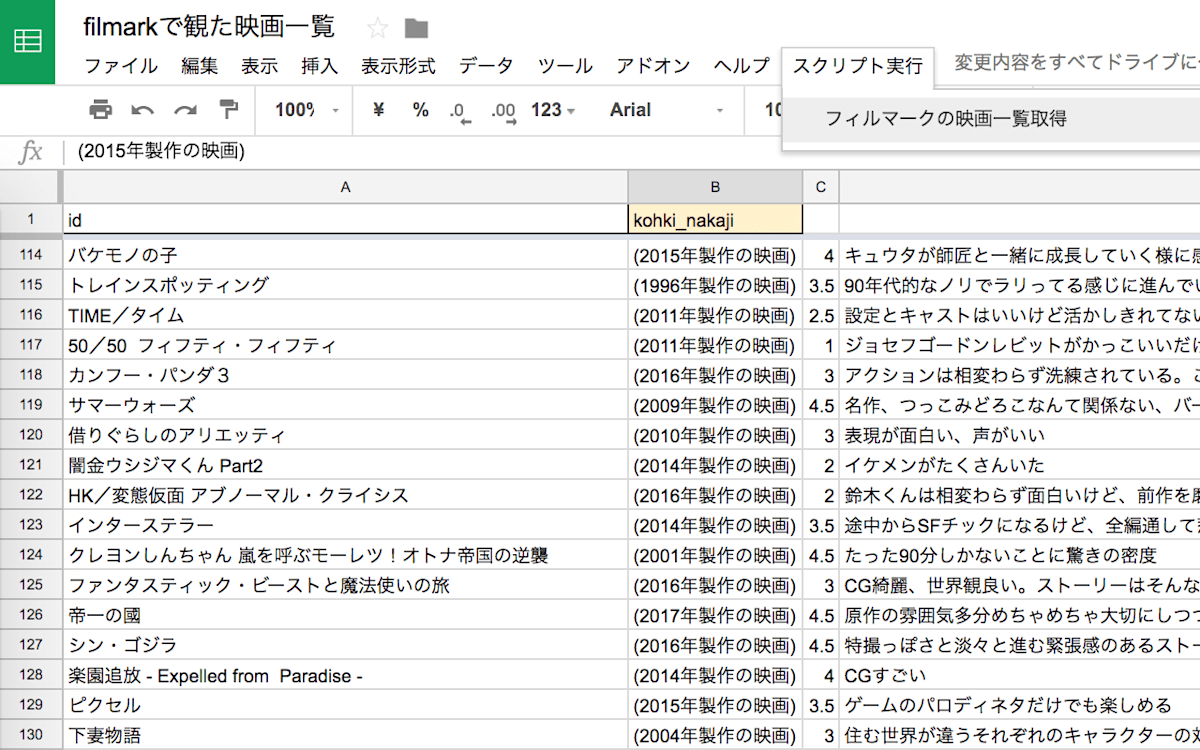Click (2001年製作の映画) in row 124
The image size is (1200, 750).
coord(715,555)
